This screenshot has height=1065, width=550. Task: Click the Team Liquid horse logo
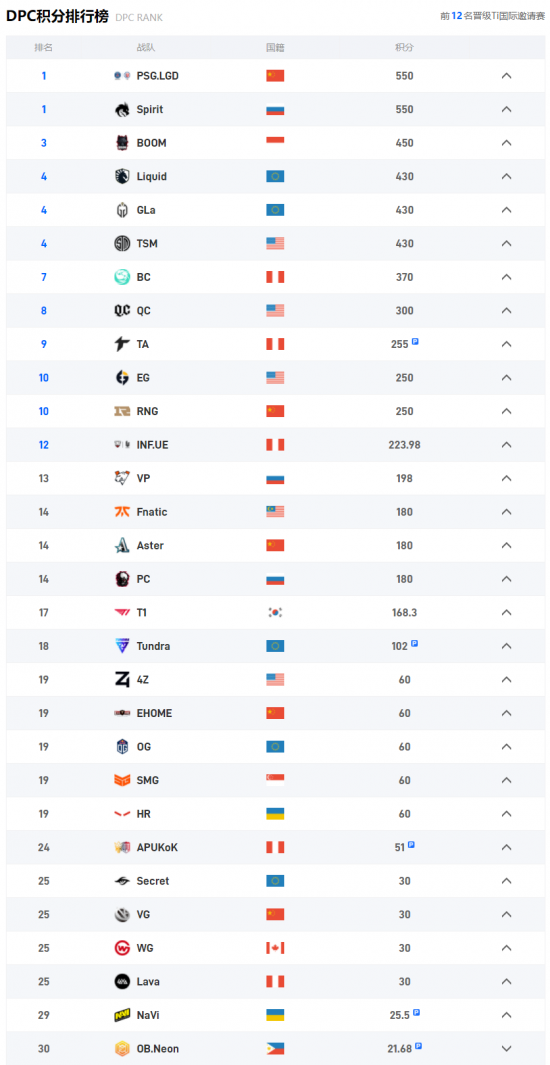point(122,177)
